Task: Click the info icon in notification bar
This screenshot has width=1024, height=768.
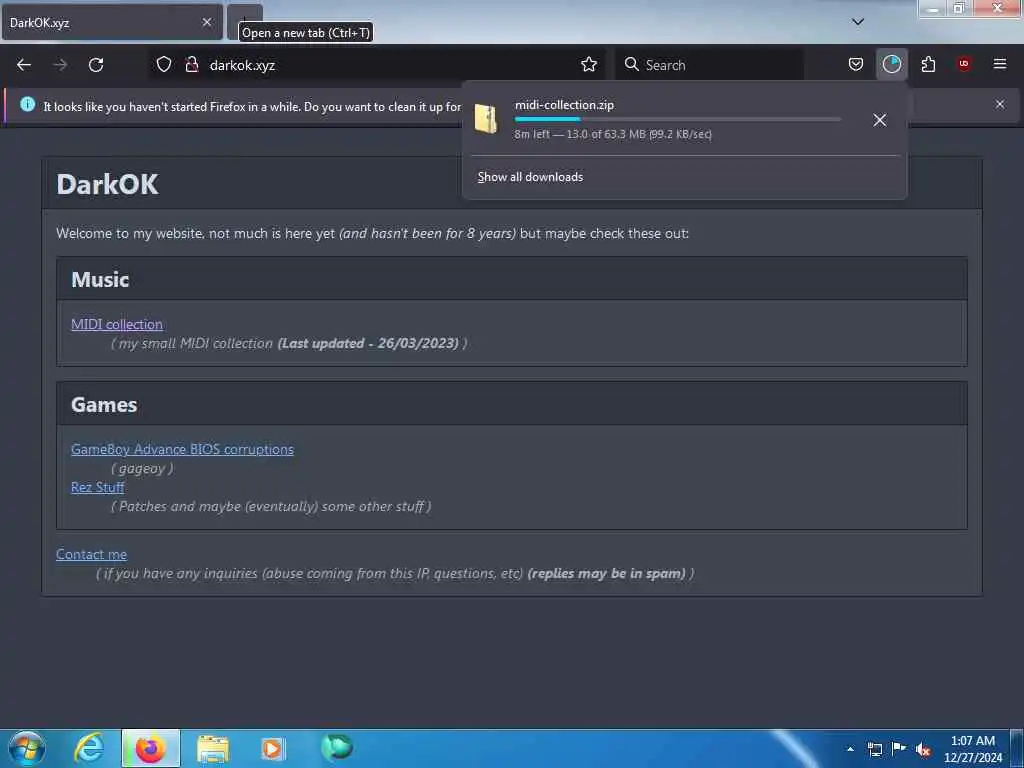Action: pyautogui.click(x=27, y=104)
